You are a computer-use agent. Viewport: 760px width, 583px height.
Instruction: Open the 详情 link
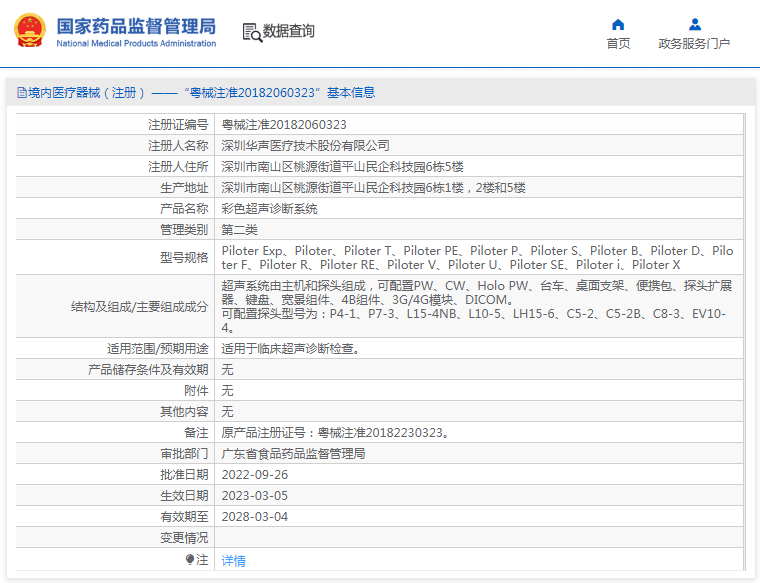coord(234,561)
